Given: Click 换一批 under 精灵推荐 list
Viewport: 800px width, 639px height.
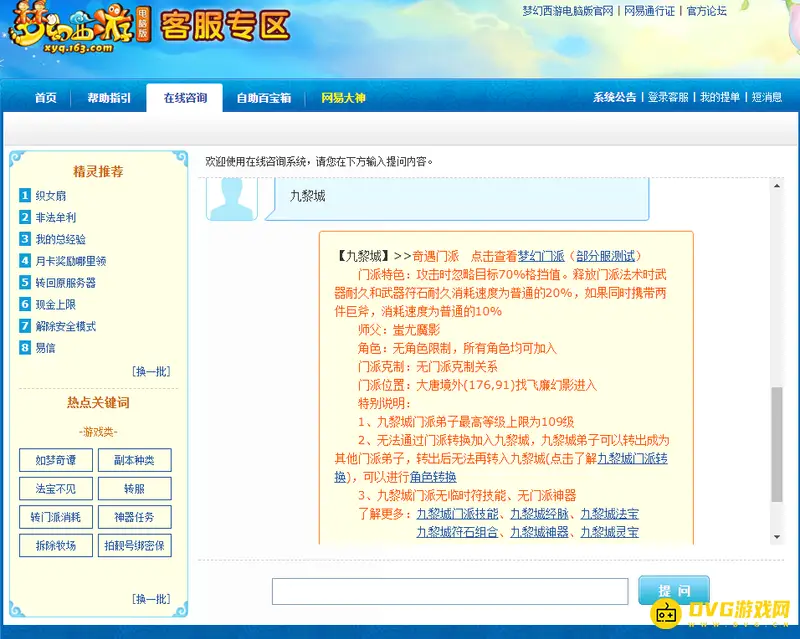Looking at the screenshot, I should (151, 372).
